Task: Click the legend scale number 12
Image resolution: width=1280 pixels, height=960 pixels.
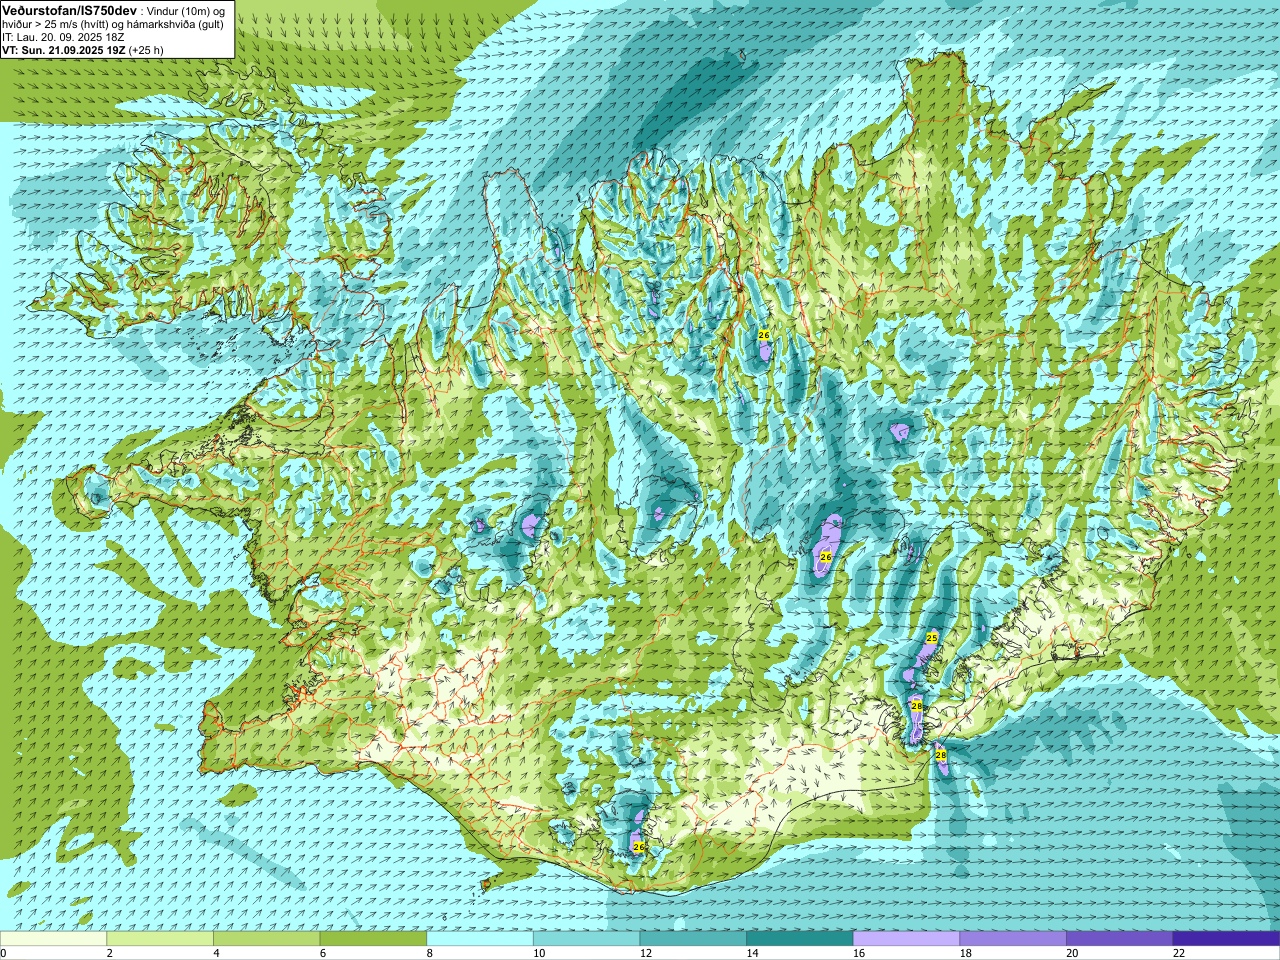Action: pyautogui.click(x=646, y=953)
